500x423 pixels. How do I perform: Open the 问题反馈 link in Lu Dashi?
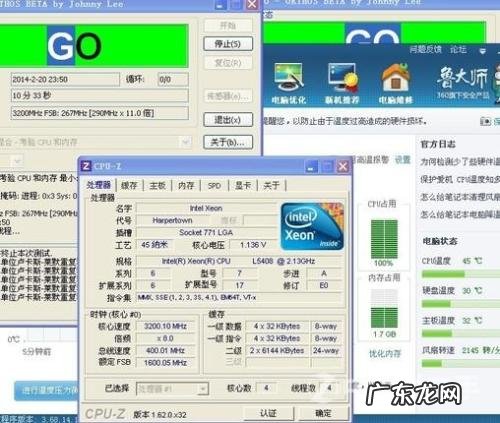click(x=426, y=50)
